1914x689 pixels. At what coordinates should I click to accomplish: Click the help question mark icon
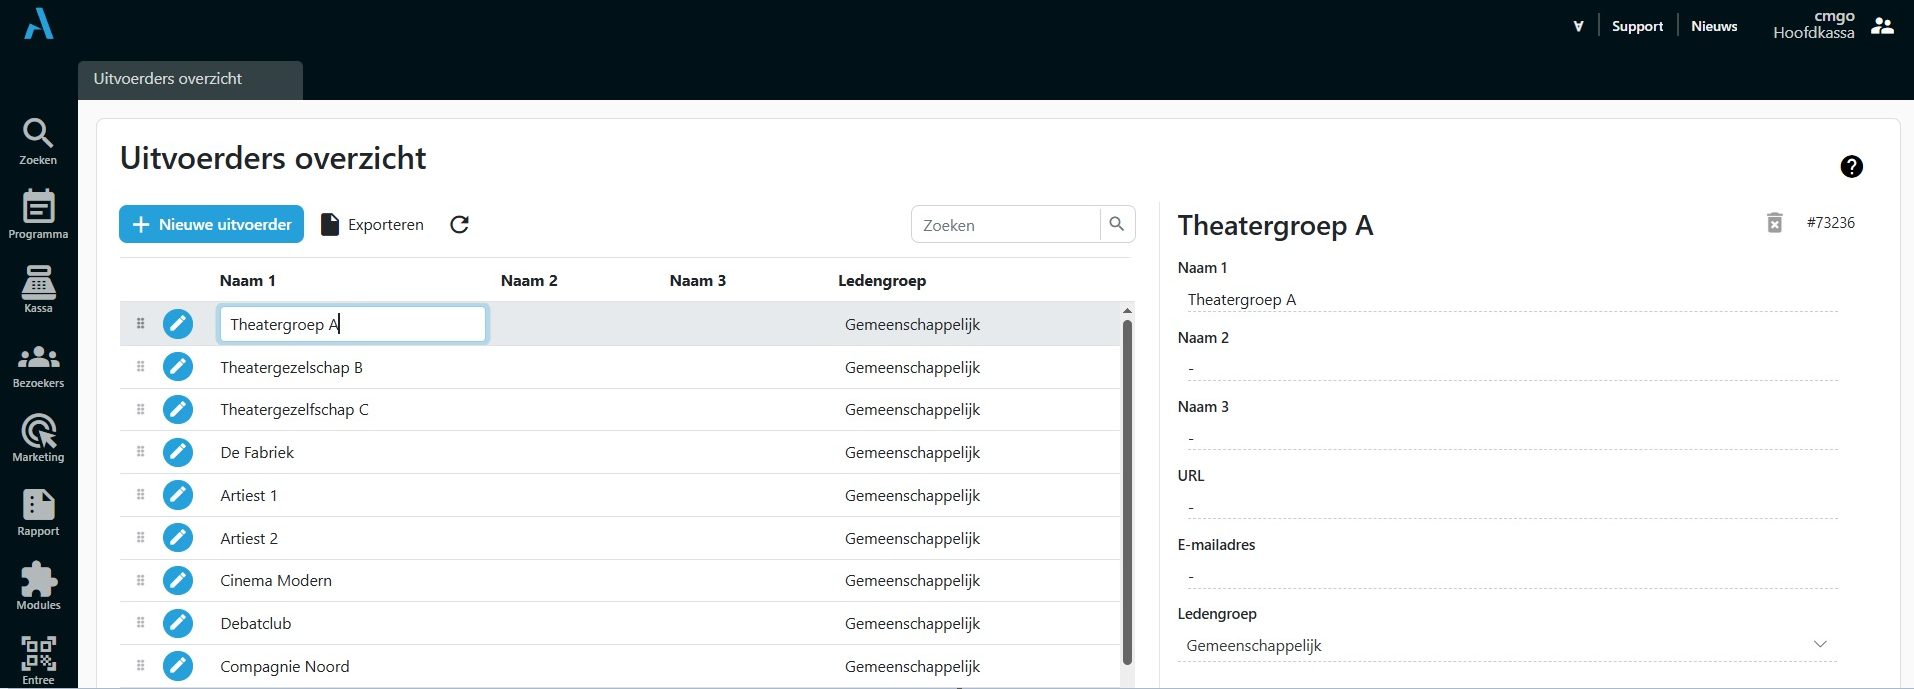coord(1851,167)
